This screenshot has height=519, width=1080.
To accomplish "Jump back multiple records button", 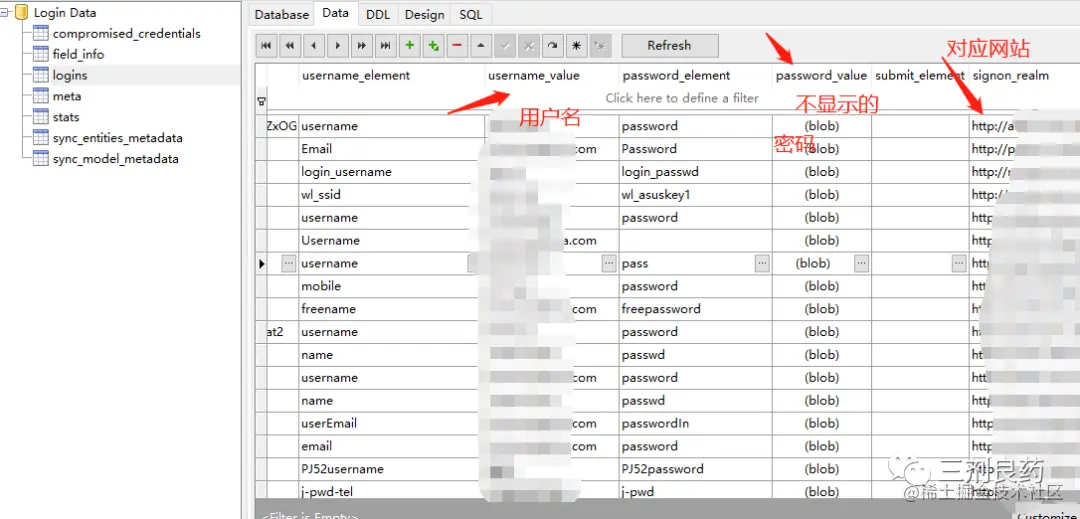I will pyautogui.click(x=290, y=45).
